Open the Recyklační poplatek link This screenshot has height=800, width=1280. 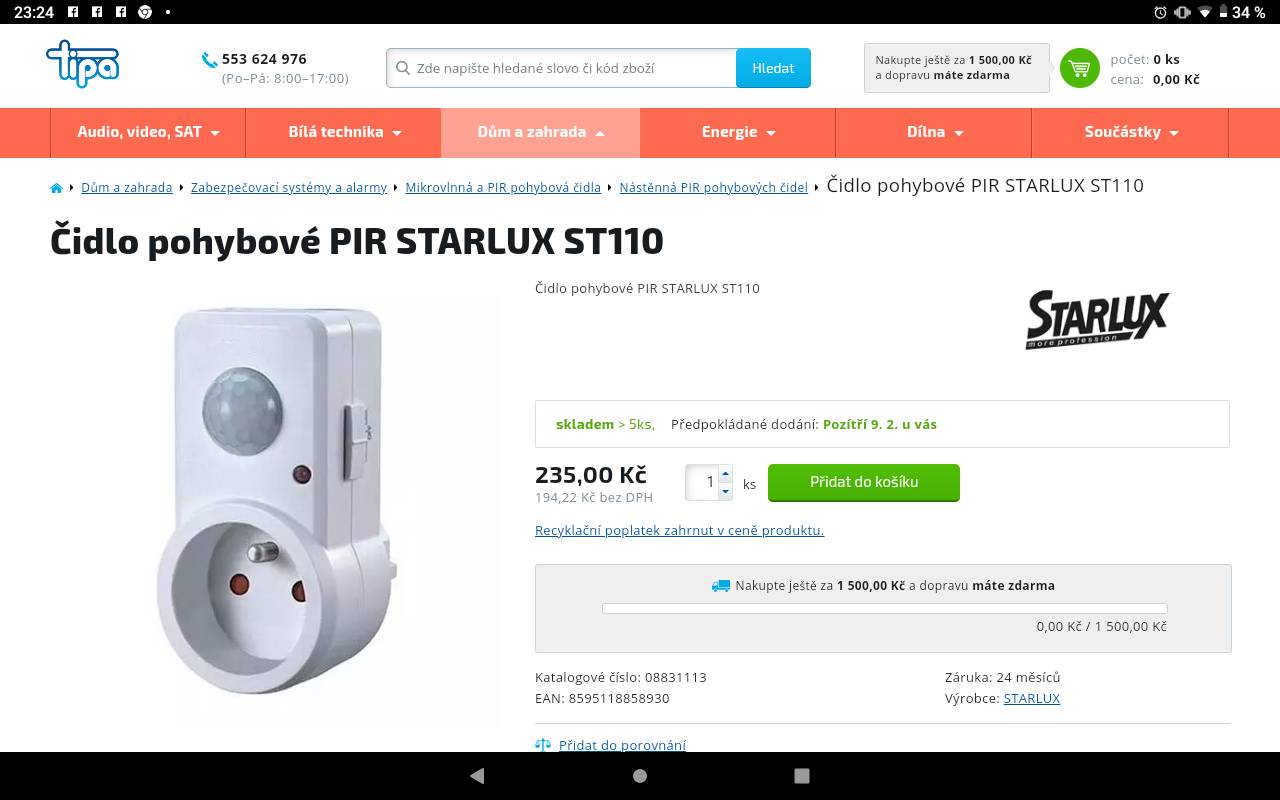(x=679, y=530)
